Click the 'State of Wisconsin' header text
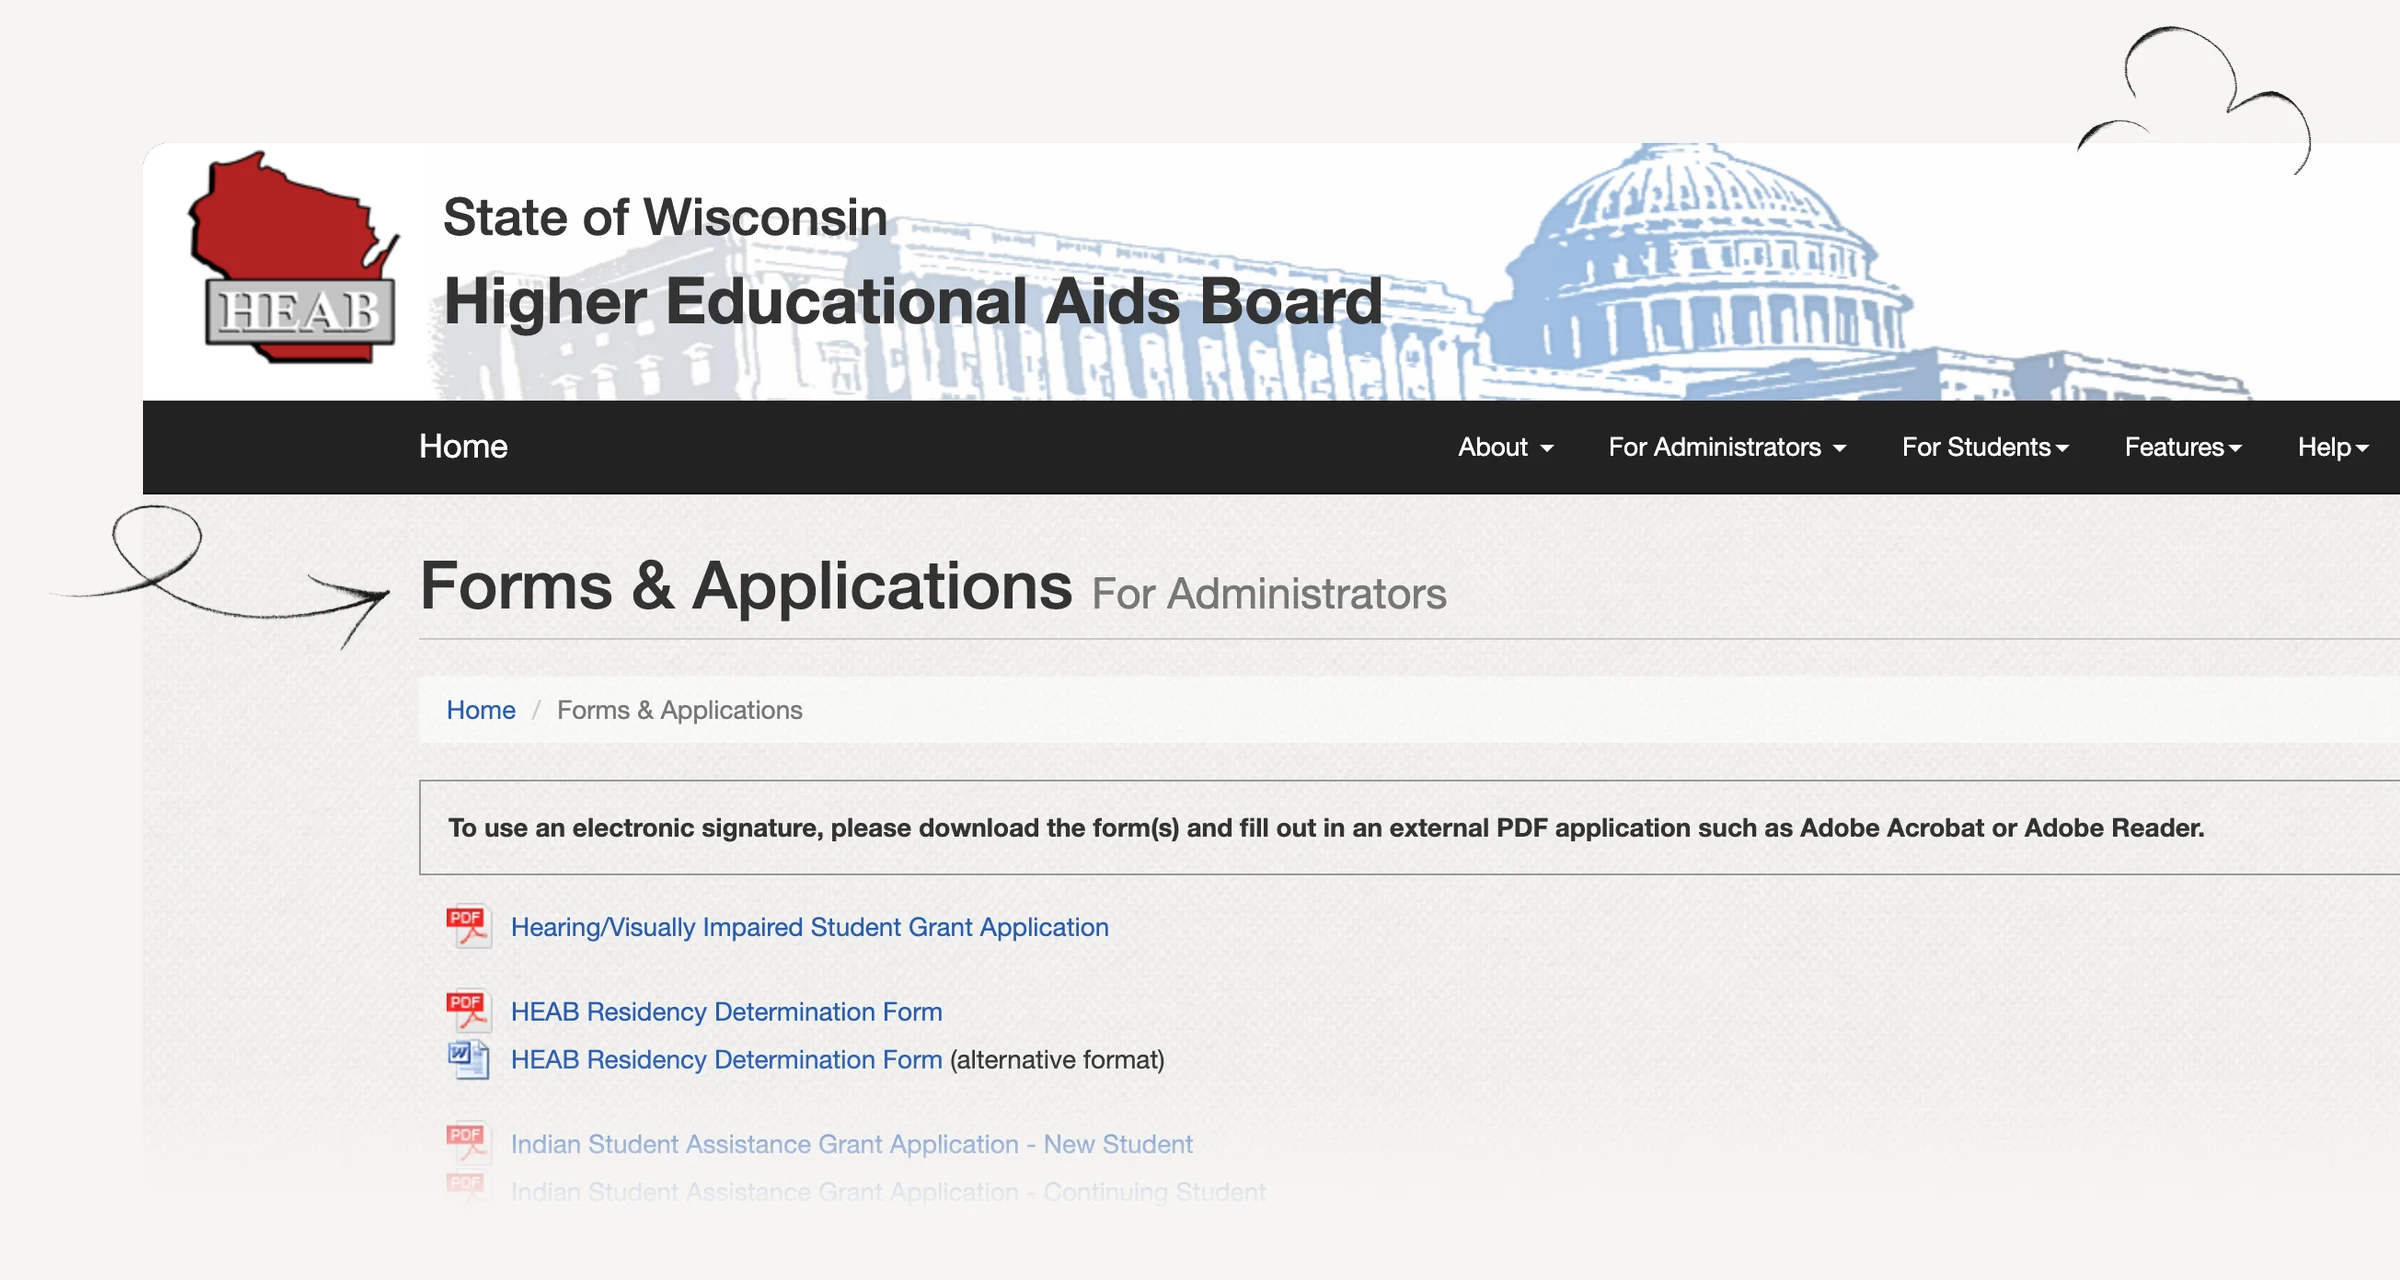Image resolution: width=2400 pixels, height=1280 pixels. (665, 217)
